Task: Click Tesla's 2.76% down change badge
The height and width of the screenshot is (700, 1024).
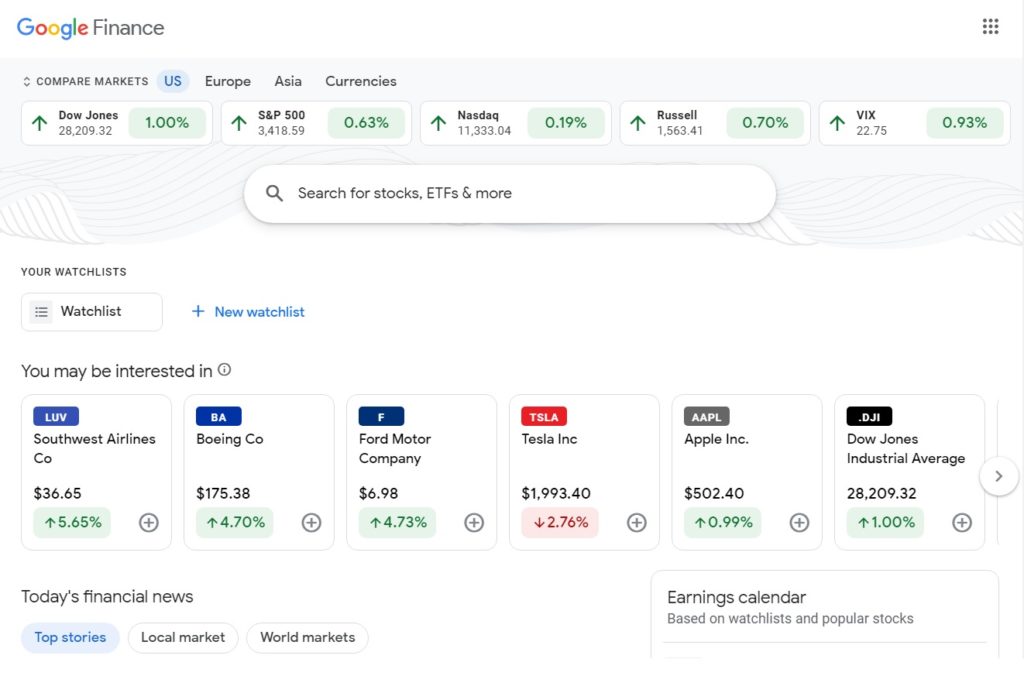Action: pos(560,522)
